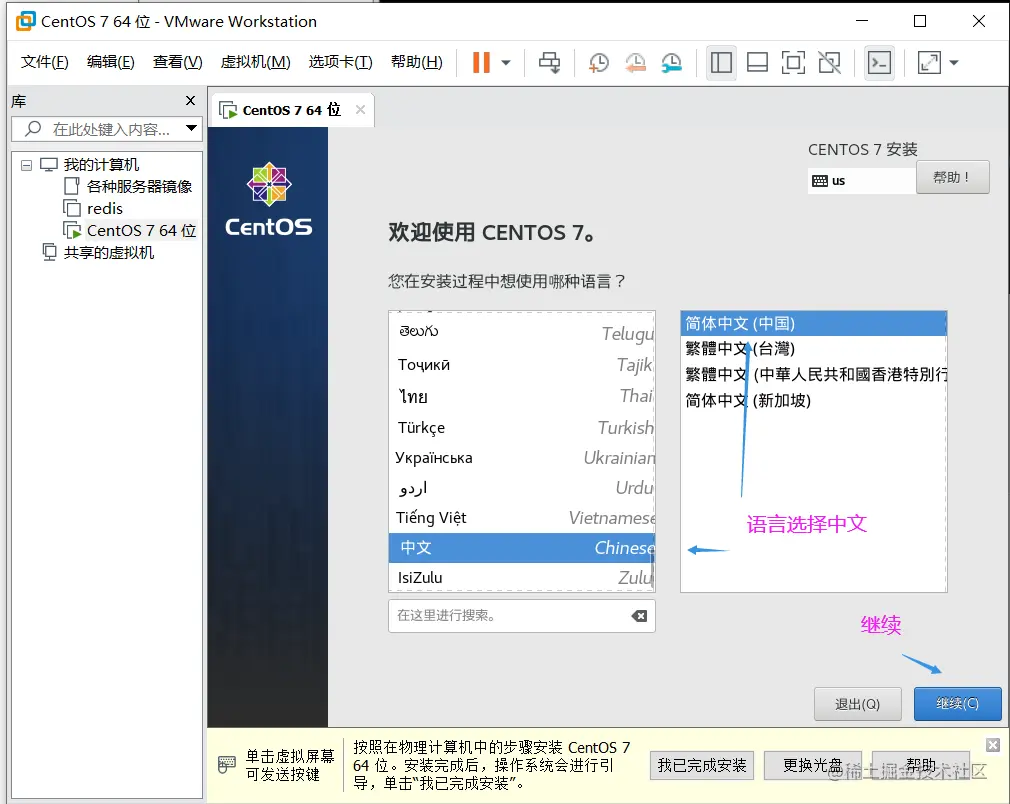Open the Snapshot Manager
Image resolution: width=1010 pixels, height=804 pixels.
[671, 62]
